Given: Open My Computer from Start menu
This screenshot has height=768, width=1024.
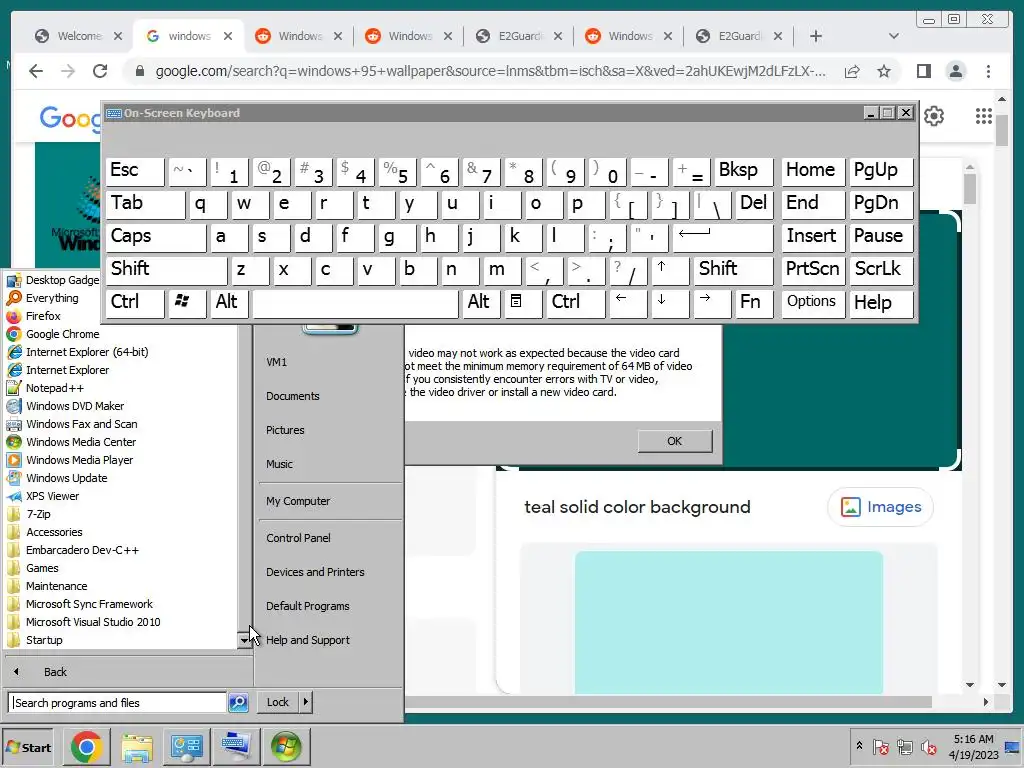Looking at the screenshot, I should pyautogui.click(x=298, y=501).
